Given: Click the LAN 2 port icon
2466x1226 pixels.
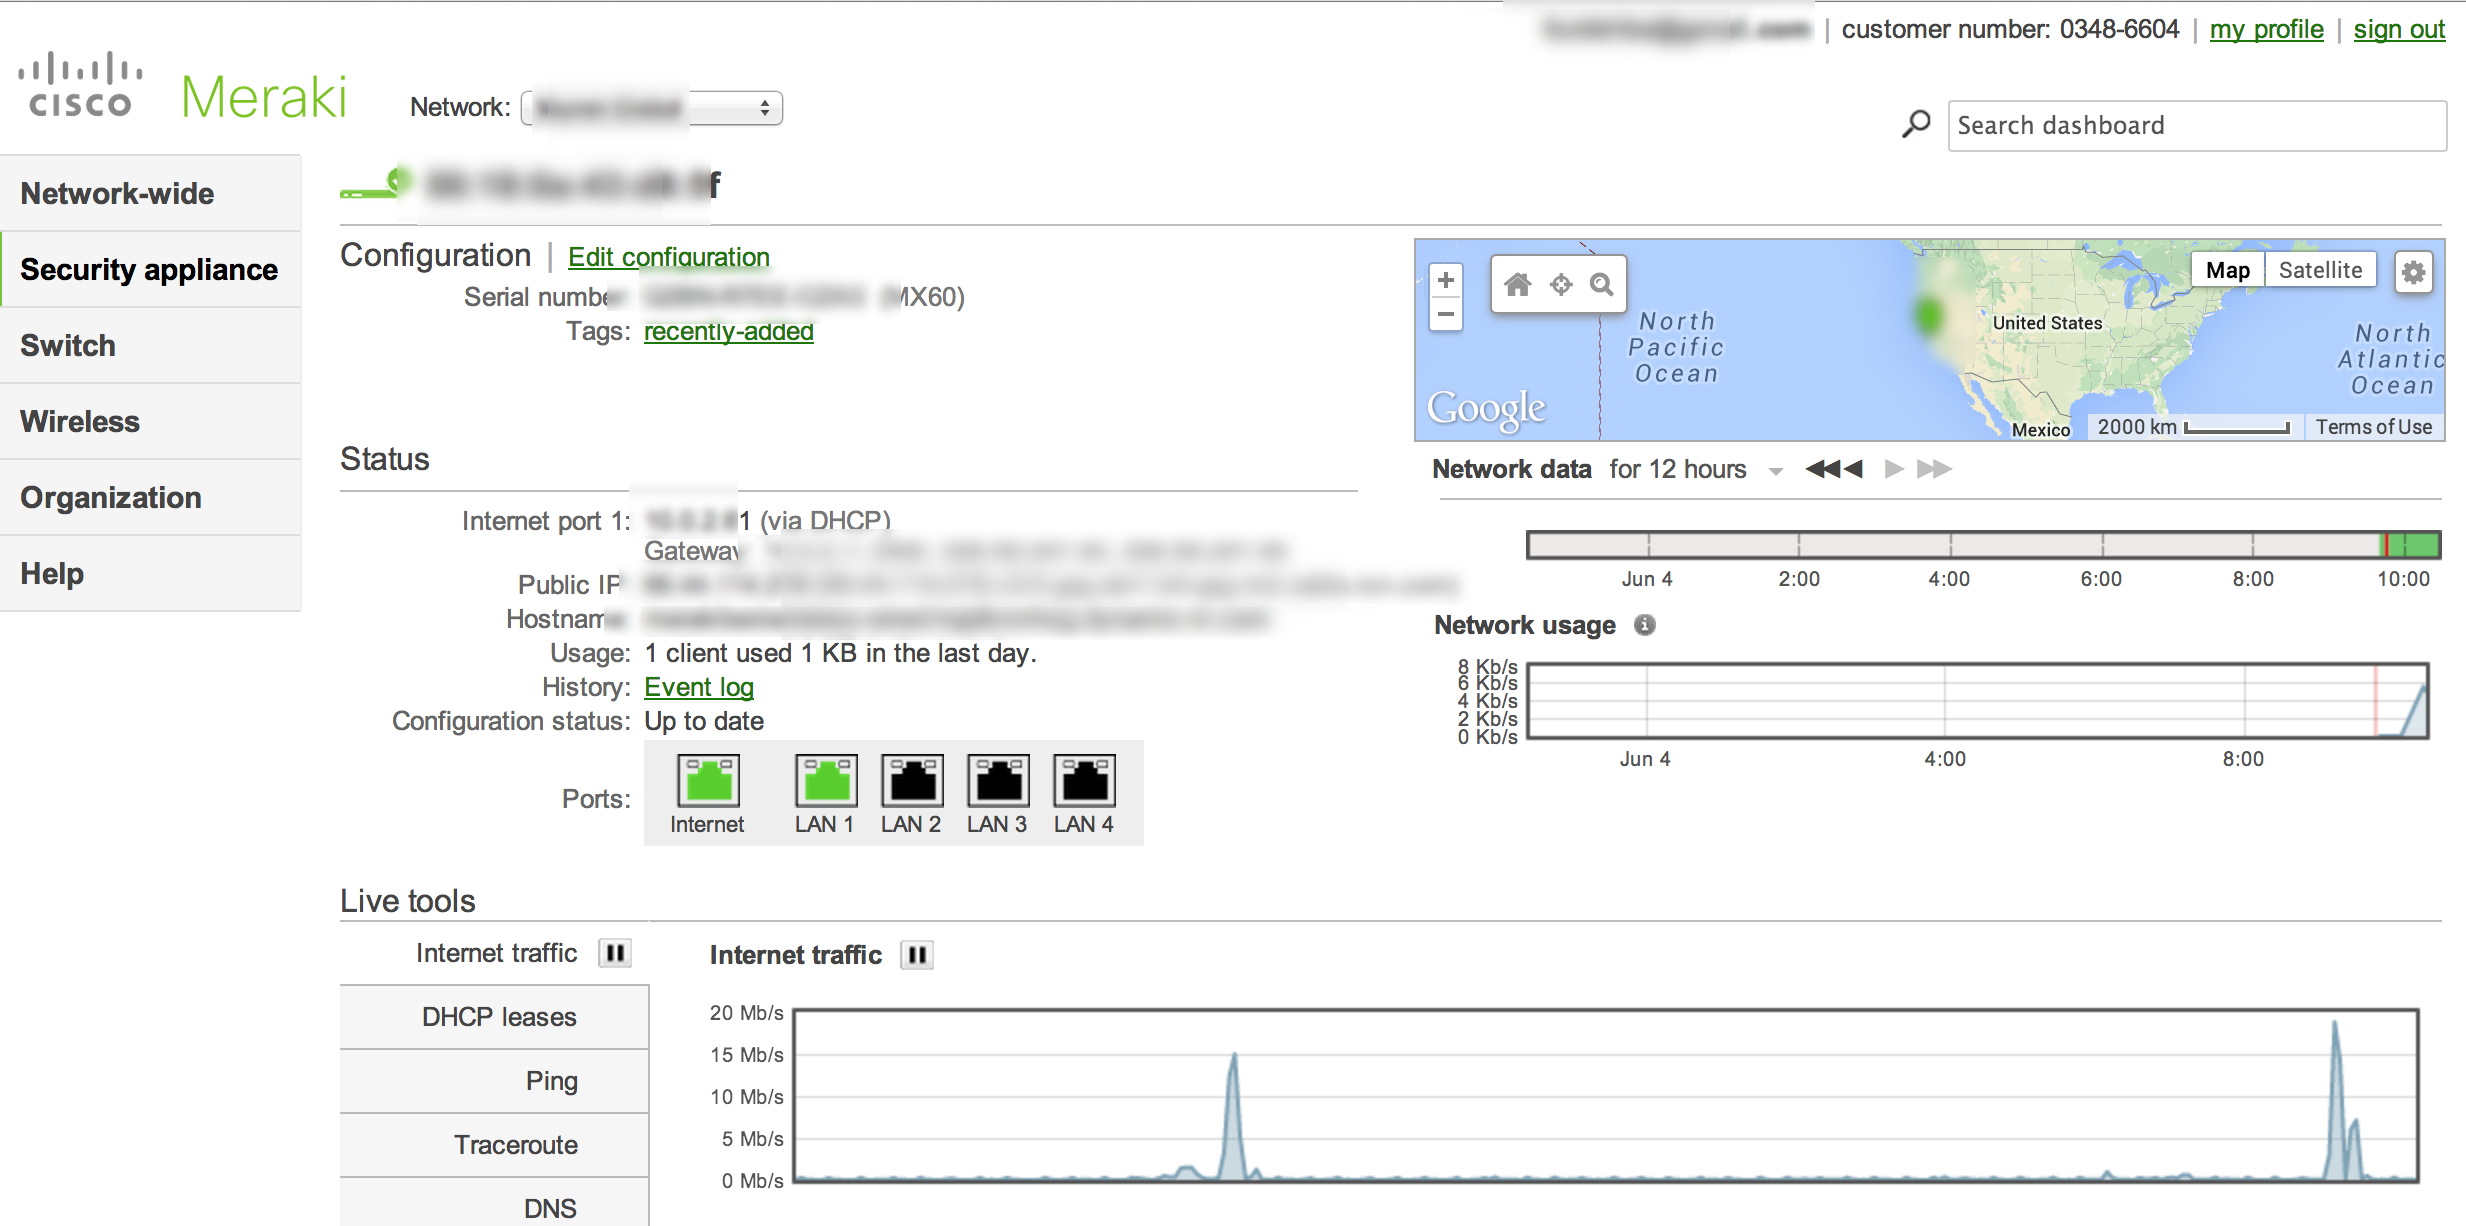Looking at the screenshot, I should (x=911, y=781).
